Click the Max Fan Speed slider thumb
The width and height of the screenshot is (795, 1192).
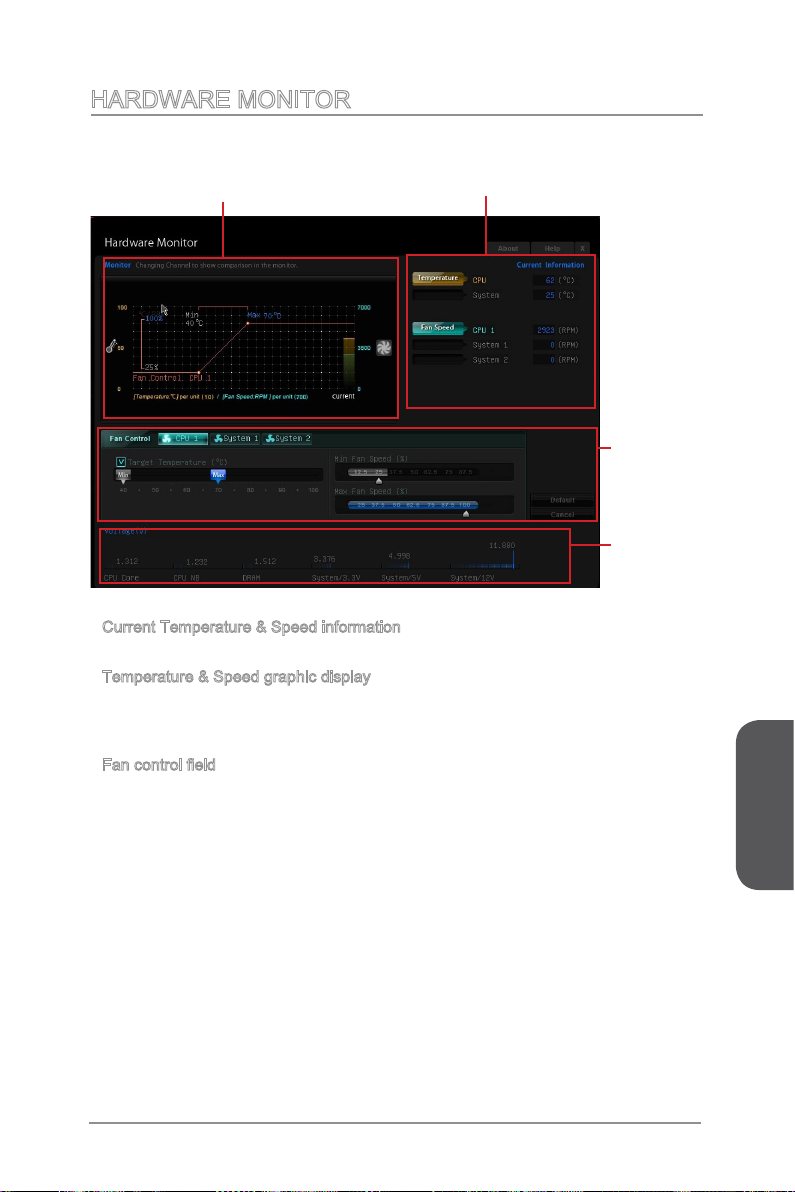tap(466, 514)
